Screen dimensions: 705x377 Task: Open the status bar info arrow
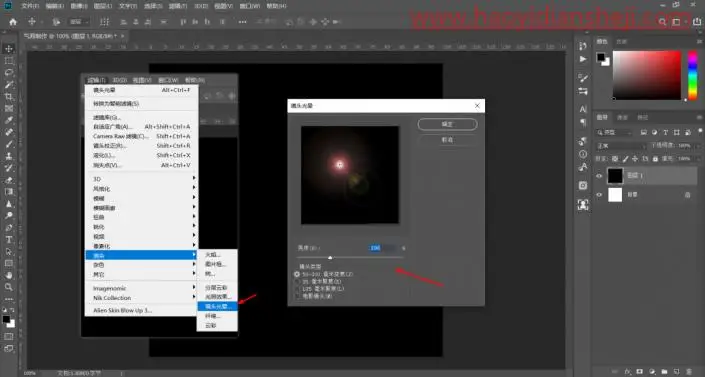click(x=121, y=373)
